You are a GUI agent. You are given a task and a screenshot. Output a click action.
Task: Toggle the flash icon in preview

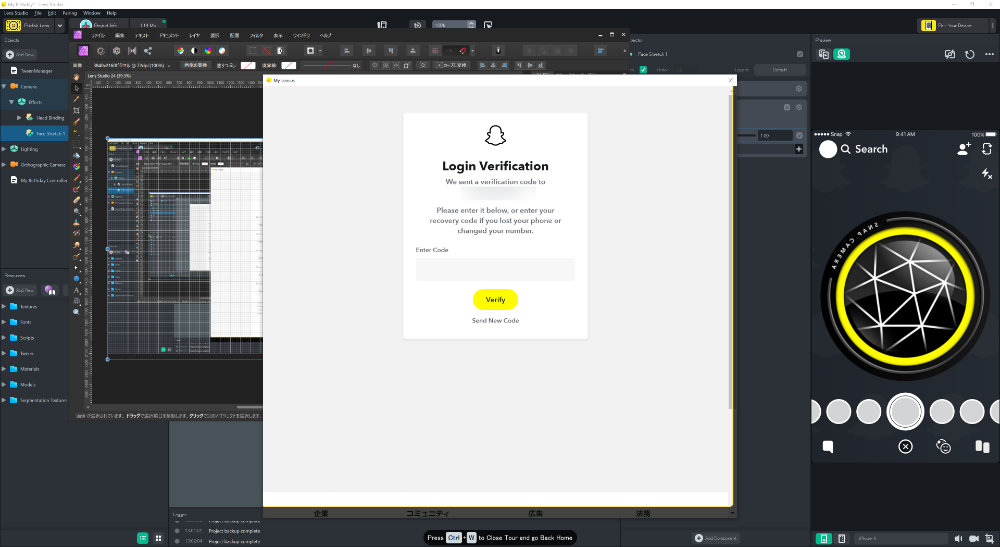coord(987,173)
